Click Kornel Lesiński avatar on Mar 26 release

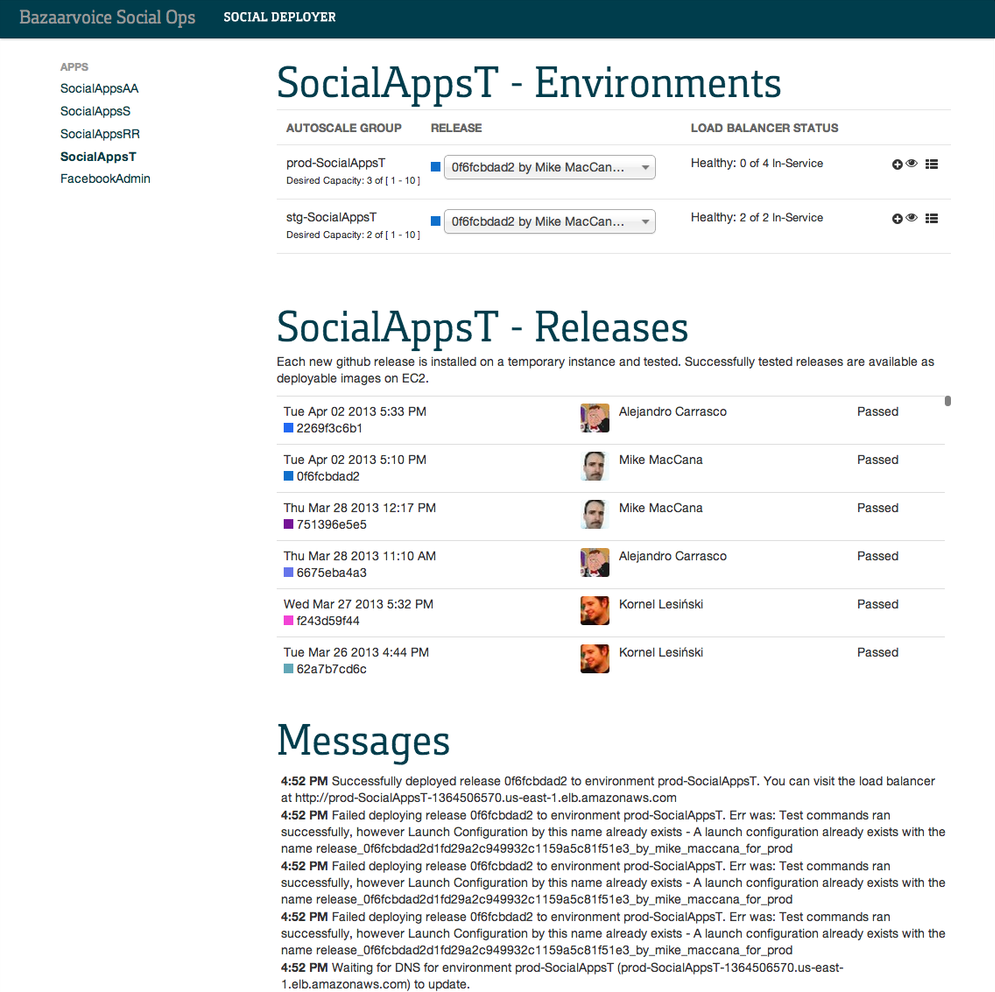(595, 659)
